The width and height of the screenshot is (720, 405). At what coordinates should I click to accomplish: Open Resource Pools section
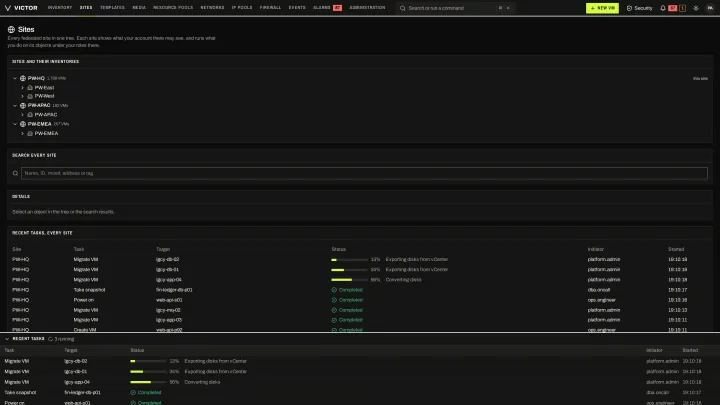(x=173, y=8)
